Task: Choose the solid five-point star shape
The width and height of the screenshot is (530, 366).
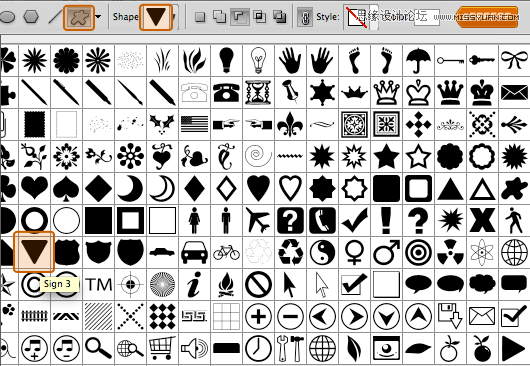Action: click(386, 156)
